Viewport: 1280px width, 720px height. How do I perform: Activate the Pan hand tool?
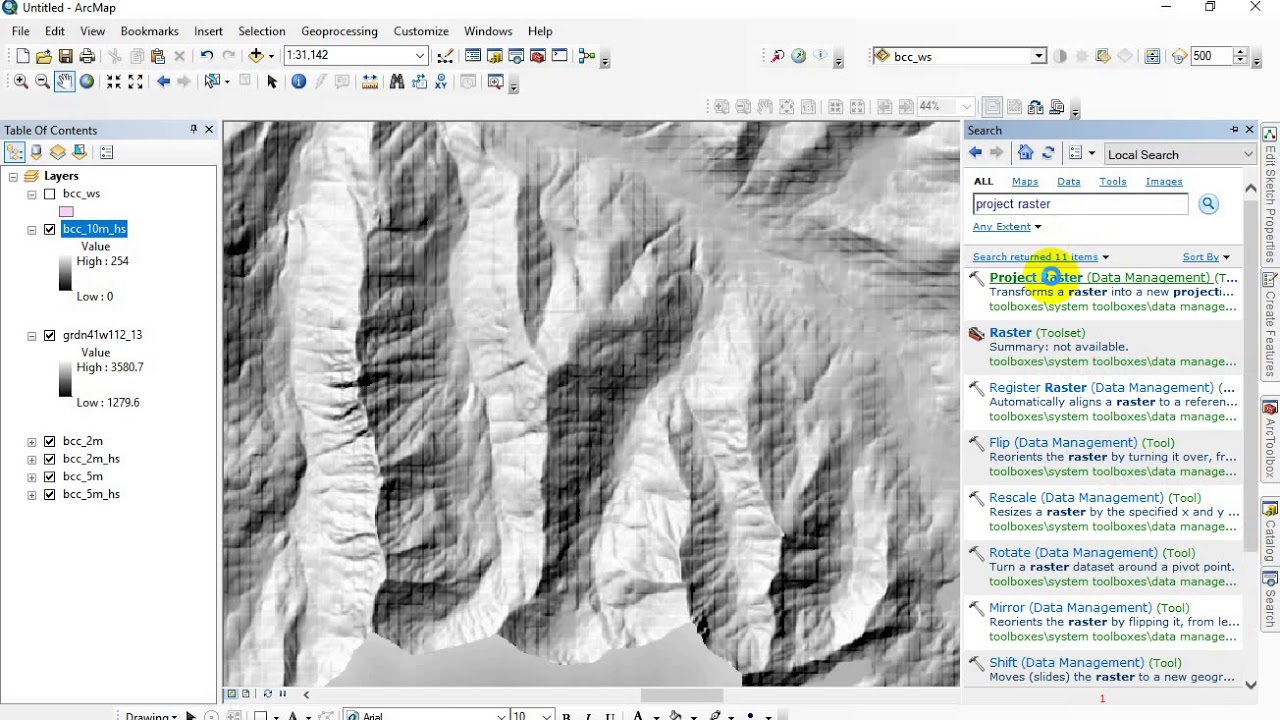(64, 82)
